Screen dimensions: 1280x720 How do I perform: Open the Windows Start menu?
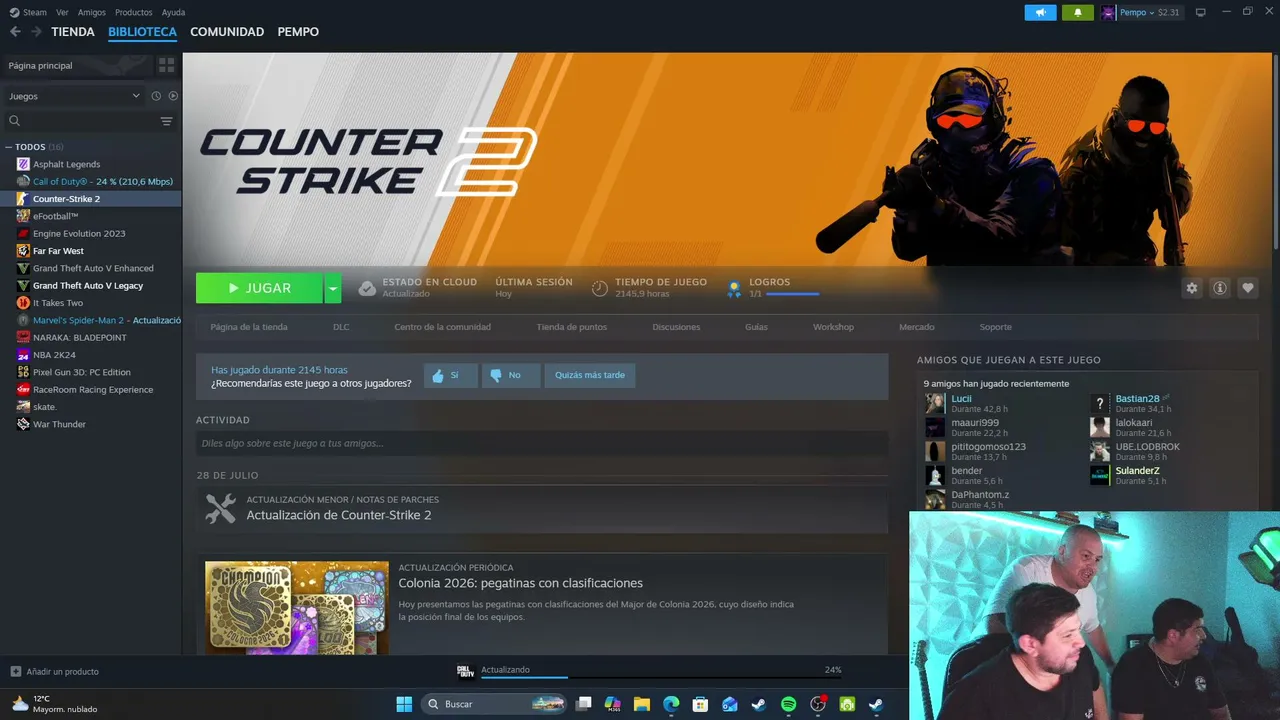(404, 704)
